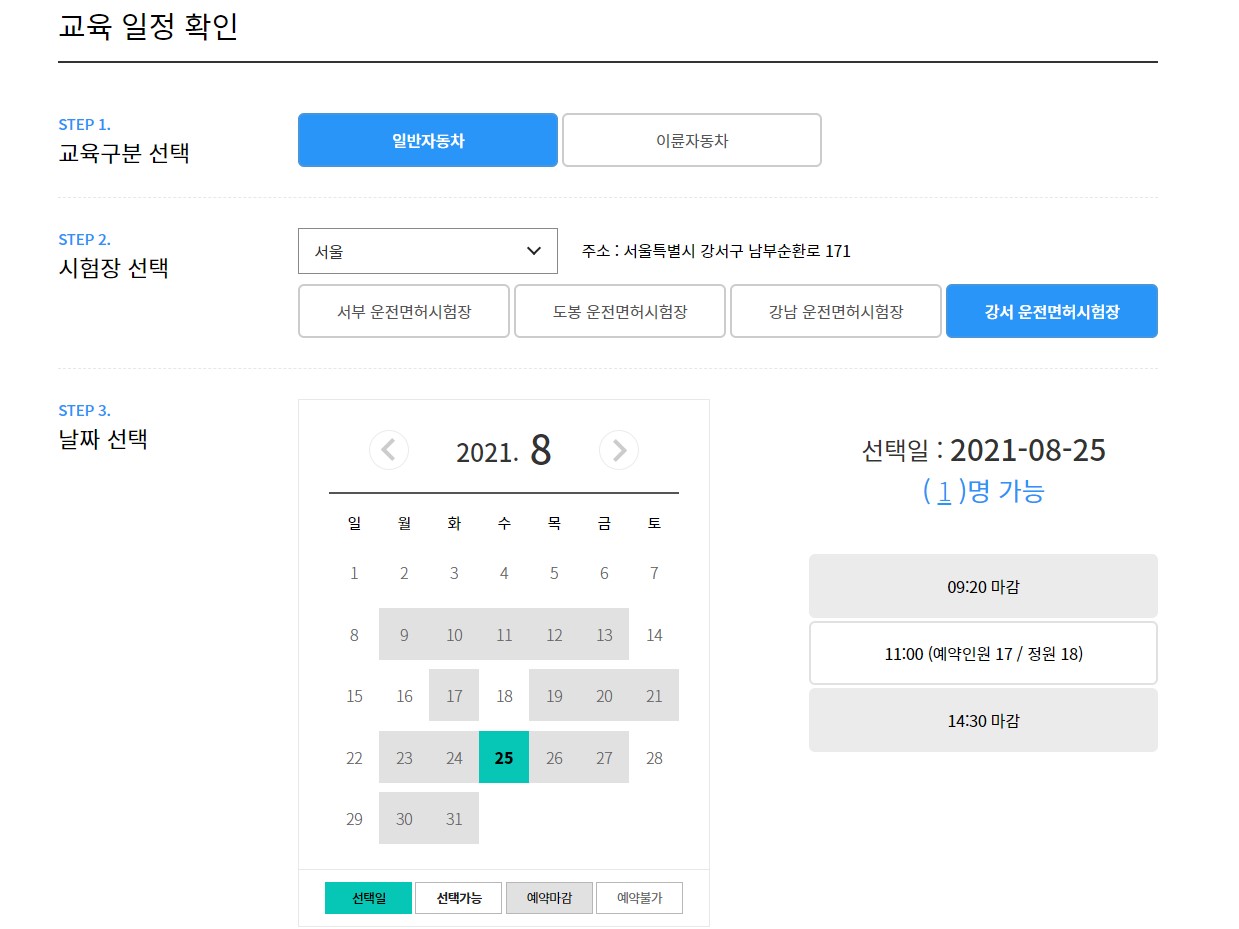Click the 선택일 legend swatch
This screenshot has height=929, width=1239.
(368, 898)
